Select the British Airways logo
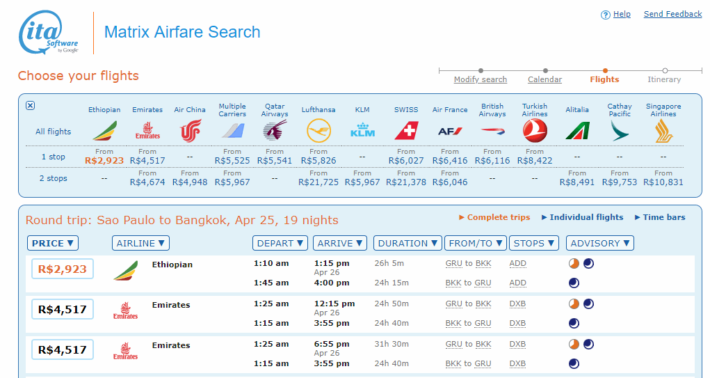The height and width of the screenshot is (378, 710). 493,131
